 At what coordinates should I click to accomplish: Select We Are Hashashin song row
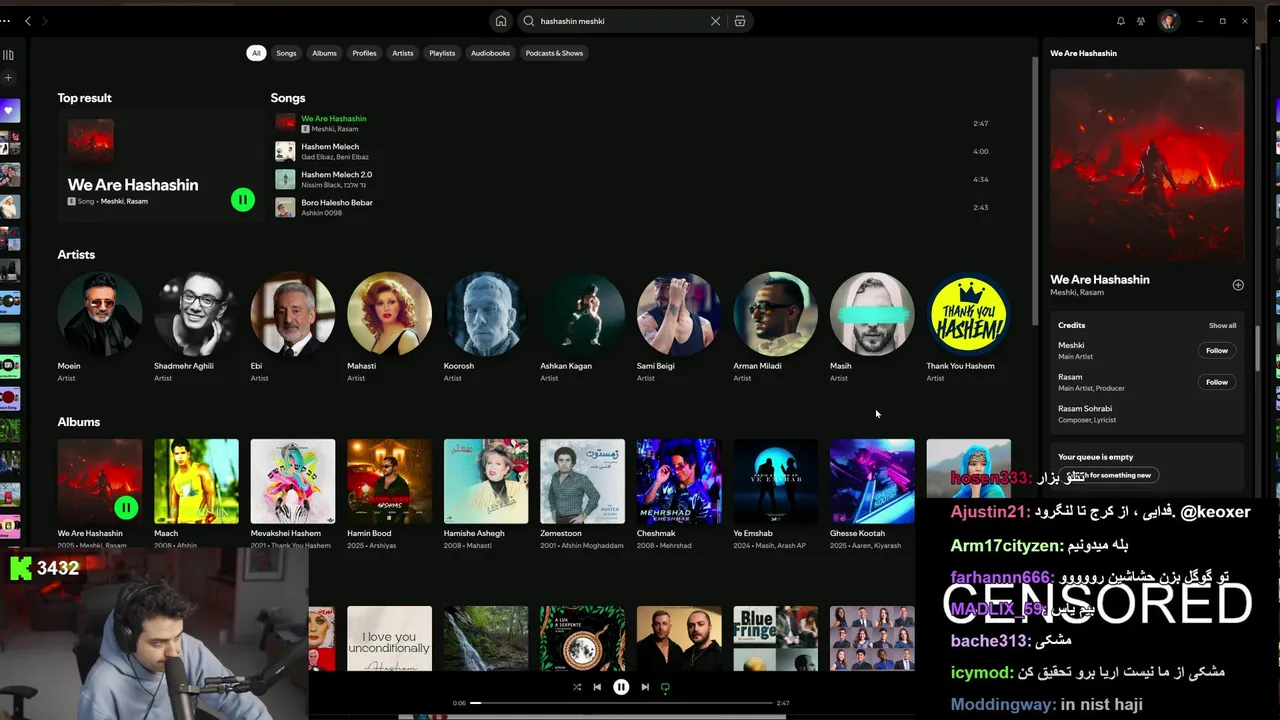coord(632,124)
